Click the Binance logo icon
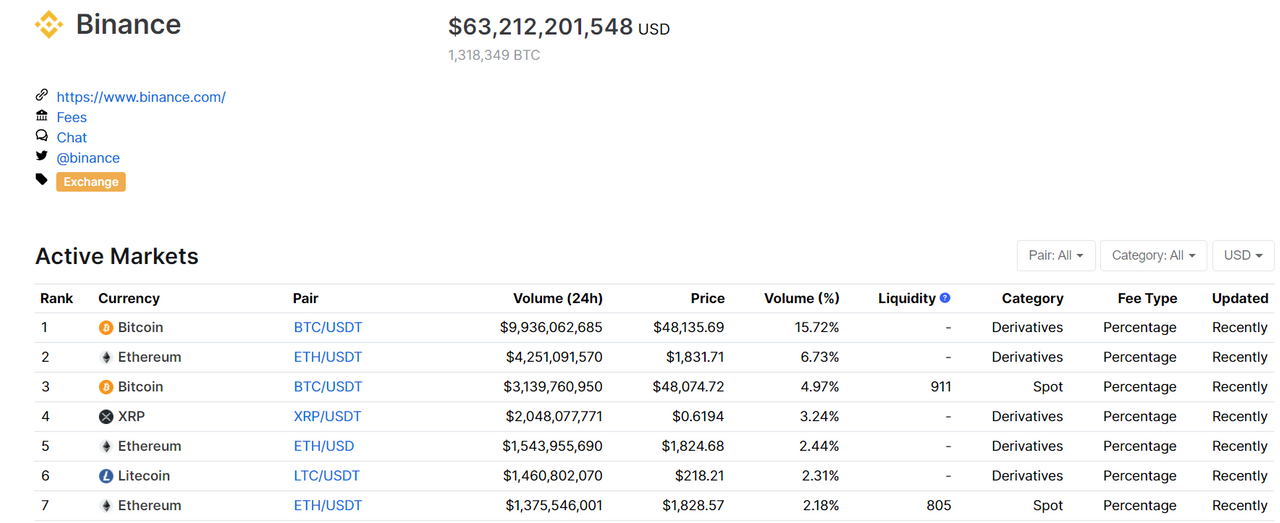Viewport: 1280px width, 523px height. 49,25
